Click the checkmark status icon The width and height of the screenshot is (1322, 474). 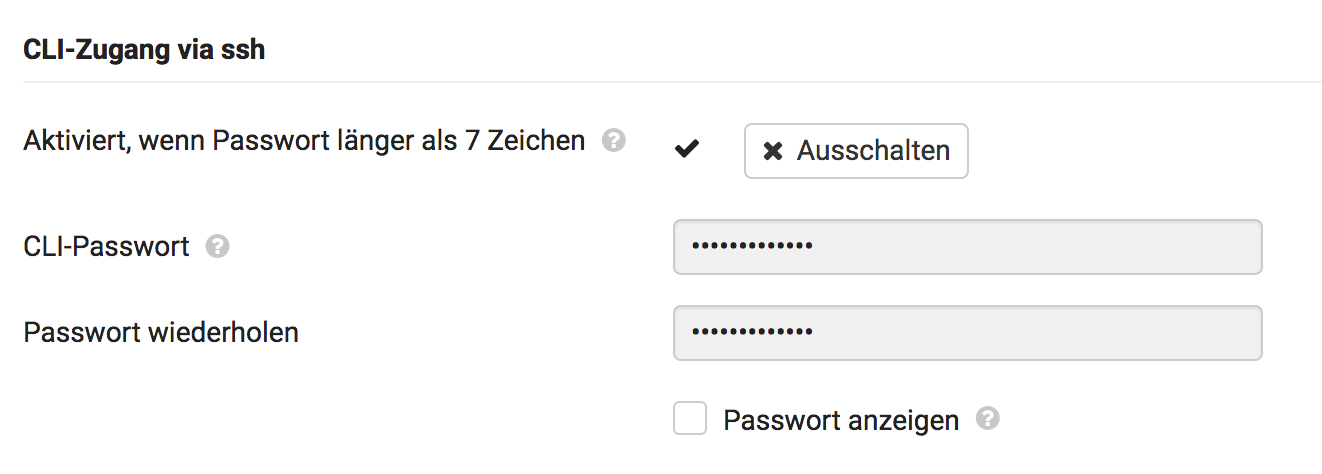[687, 150]
